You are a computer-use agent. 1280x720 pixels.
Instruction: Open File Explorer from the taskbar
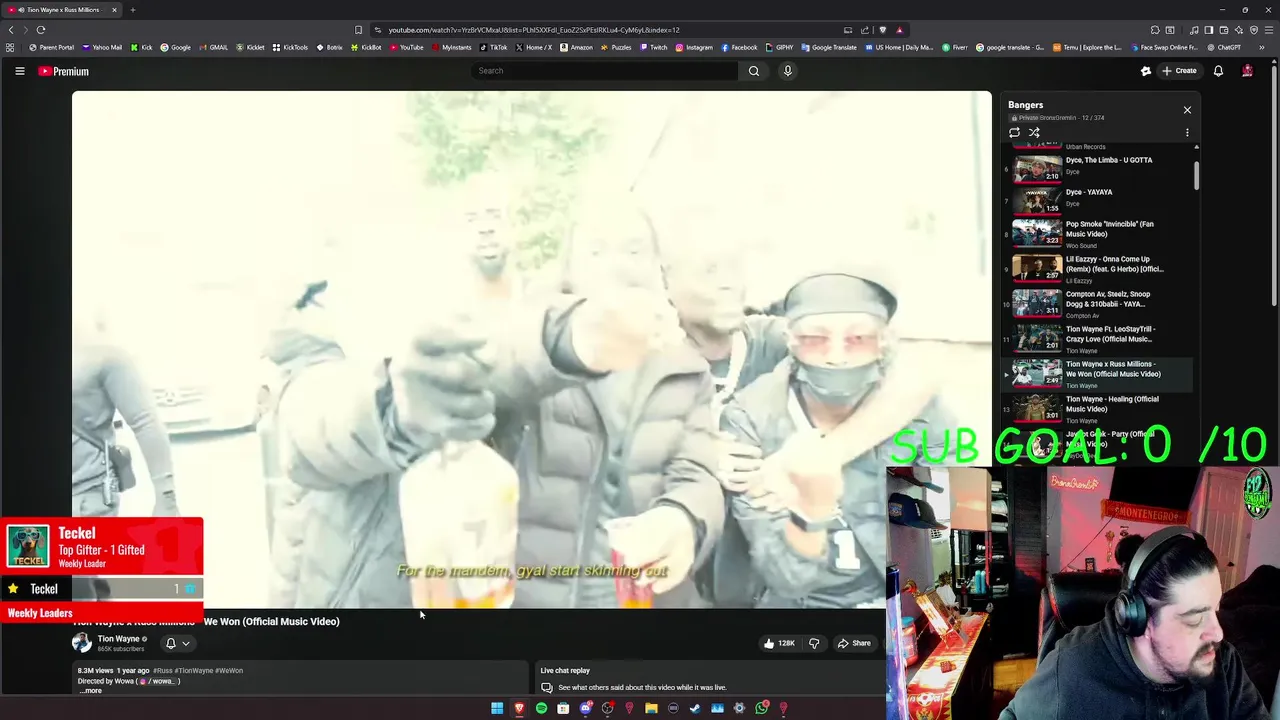click(x=651, y=708)
